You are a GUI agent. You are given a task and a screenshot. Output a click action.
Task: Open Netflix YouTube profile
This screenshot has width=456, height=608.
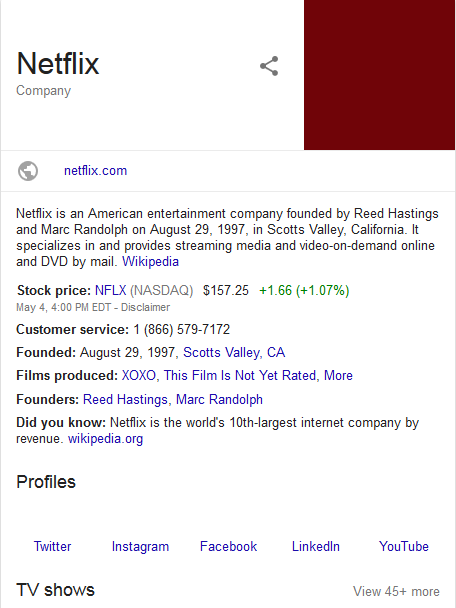404,546
